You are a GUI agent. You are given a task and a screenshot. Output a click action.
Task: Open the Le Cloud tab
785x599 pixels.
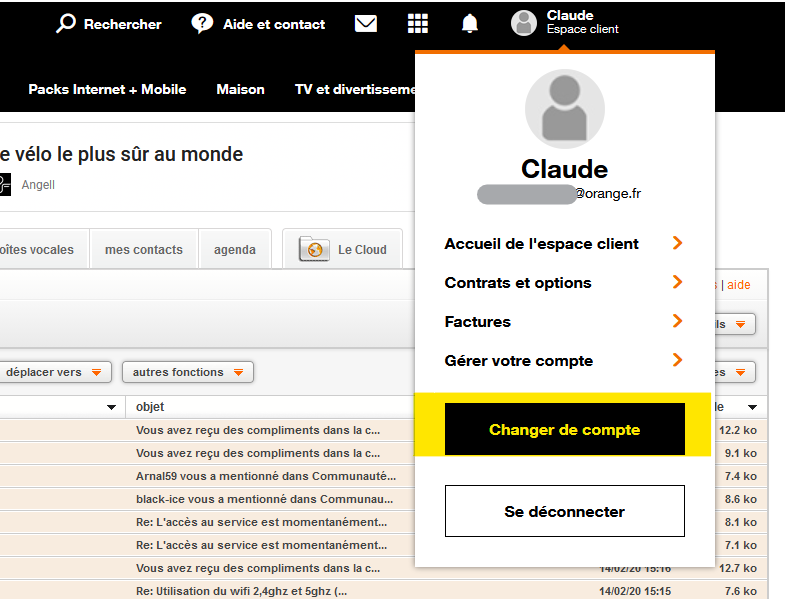pos(342,249)
